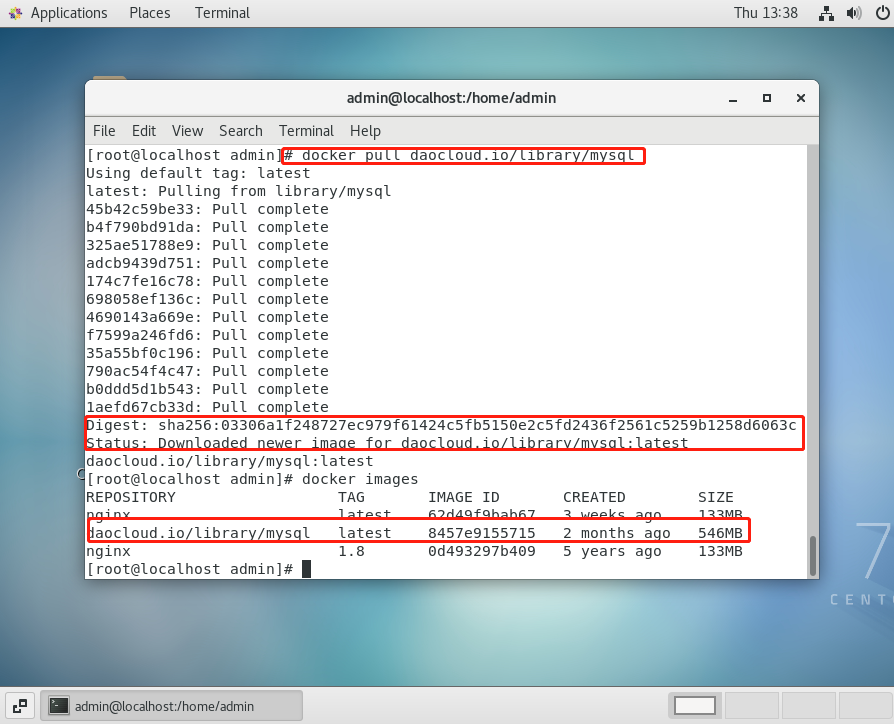
Task: Open the terminal window's Terminal menu
Action: [x=306, y=131]
